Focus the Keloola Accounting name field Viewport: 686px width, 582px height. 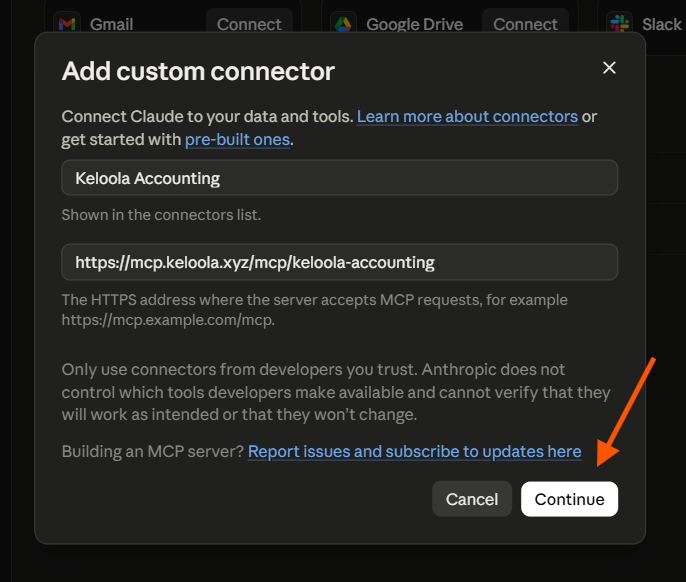(340, 178)
